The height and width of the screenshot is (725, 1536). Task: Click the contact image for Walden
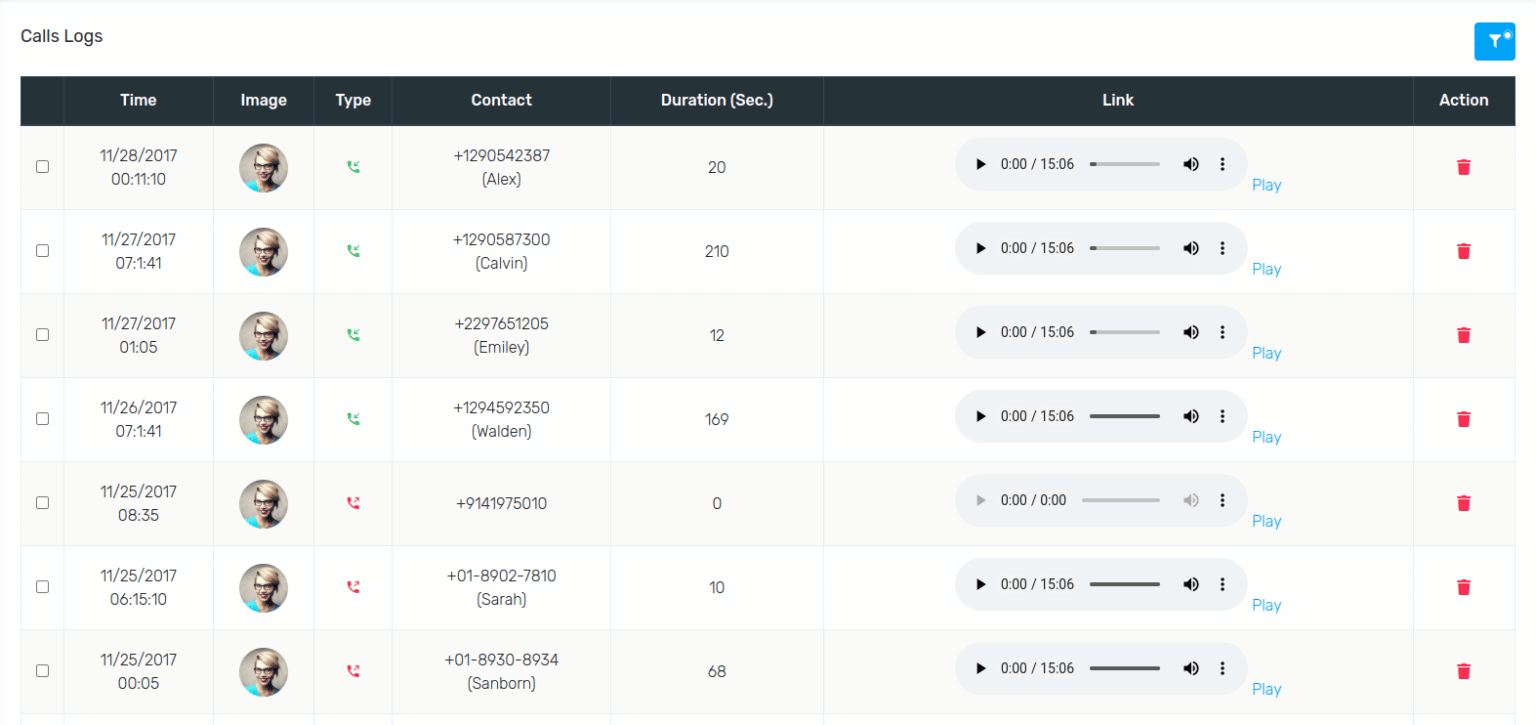(x=262, y=419)
